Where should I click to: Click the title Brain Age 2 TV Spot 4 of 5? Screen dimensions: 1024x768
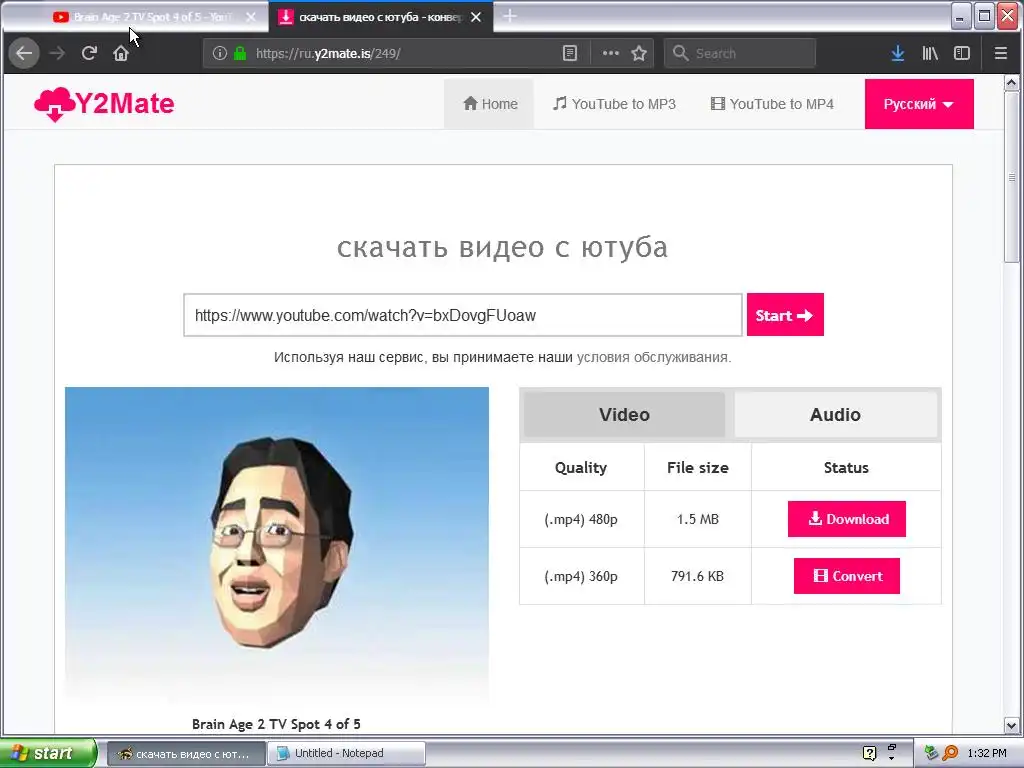click(276, 724)
